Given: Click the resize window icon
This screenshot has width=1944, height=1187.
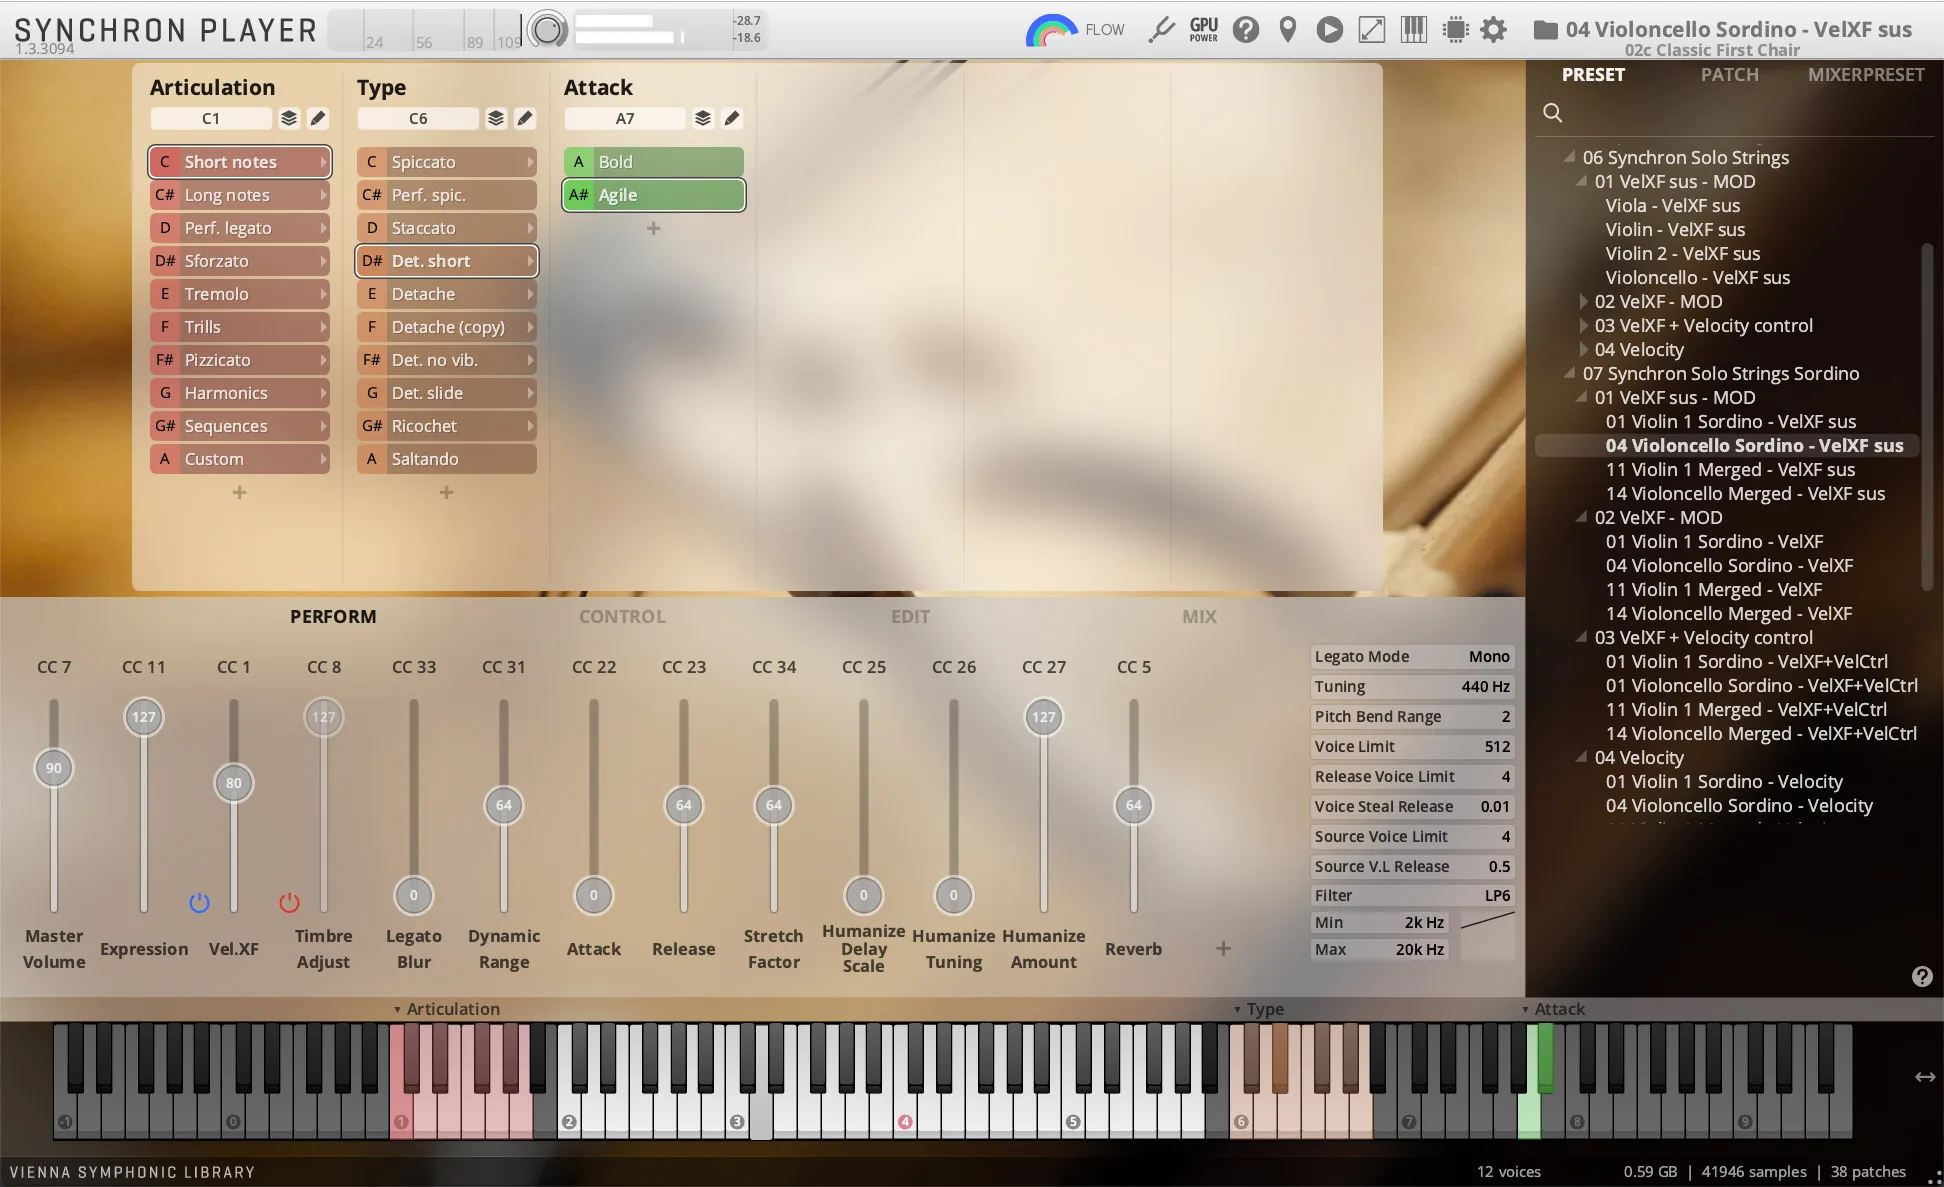Looking at the screenshot, I should pos(1371,30).
